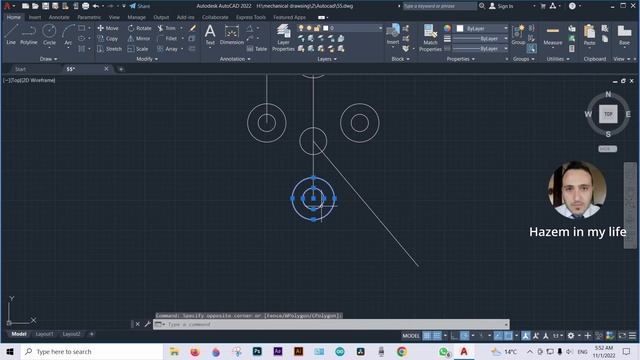The width and height of the screenshot is (640, 360).
Task: Click the Mirror tool
Action: [139, 38]
